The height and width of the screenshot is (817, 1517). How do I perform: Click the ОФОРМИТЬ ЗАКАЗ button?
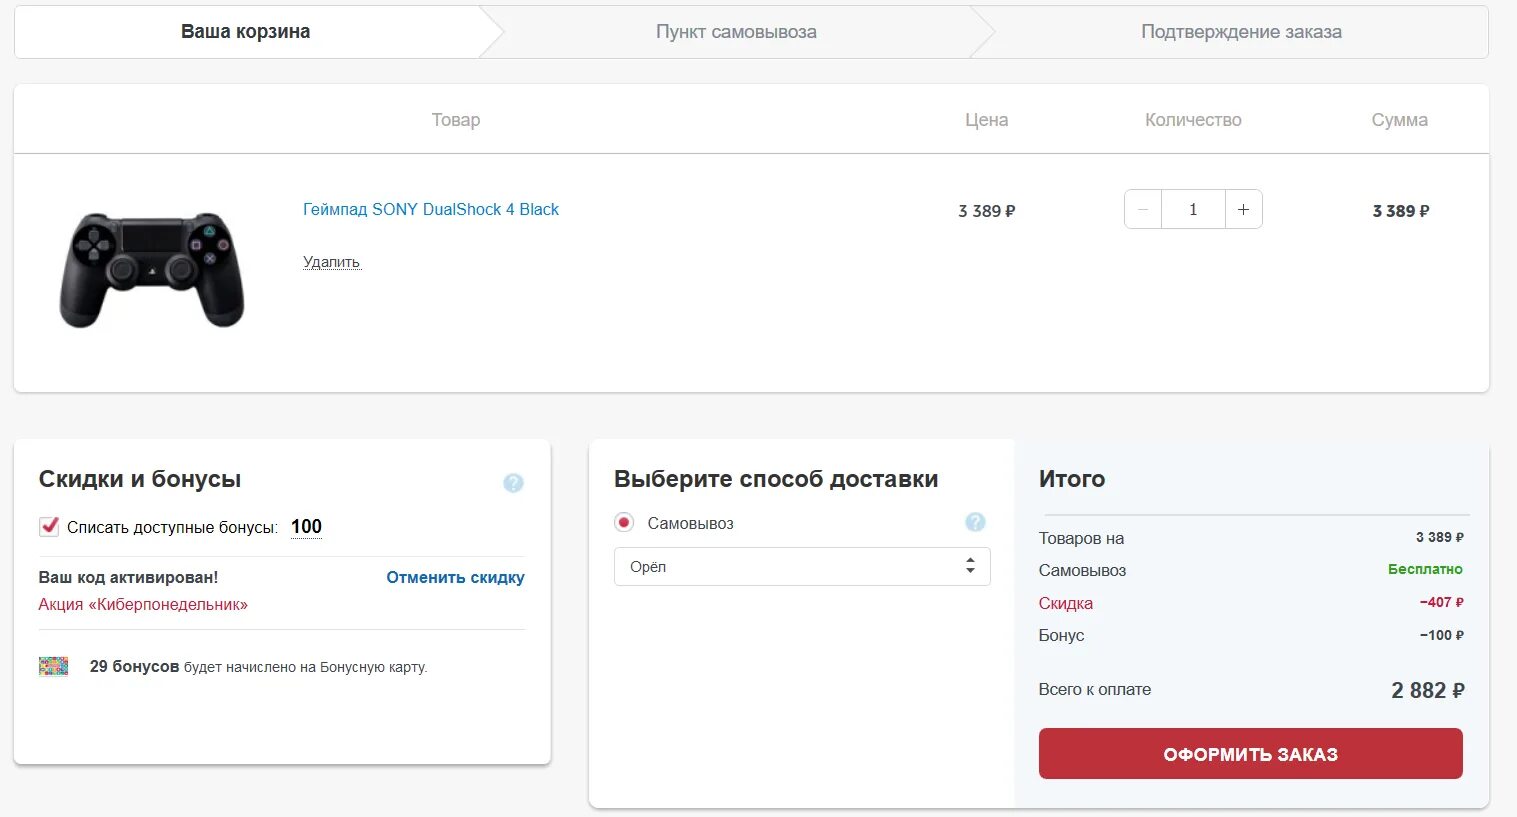pos(1250,754)
